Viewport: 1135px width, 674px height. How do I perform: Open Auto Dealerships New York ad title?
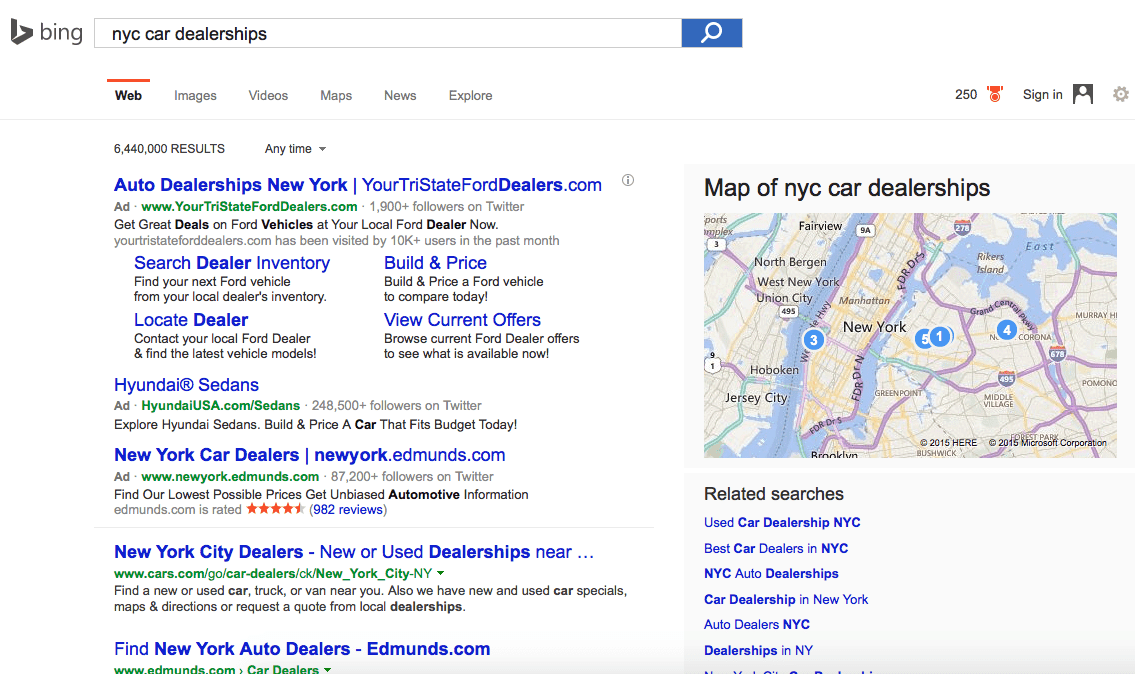pyautogui.click(x=358, y=185)
